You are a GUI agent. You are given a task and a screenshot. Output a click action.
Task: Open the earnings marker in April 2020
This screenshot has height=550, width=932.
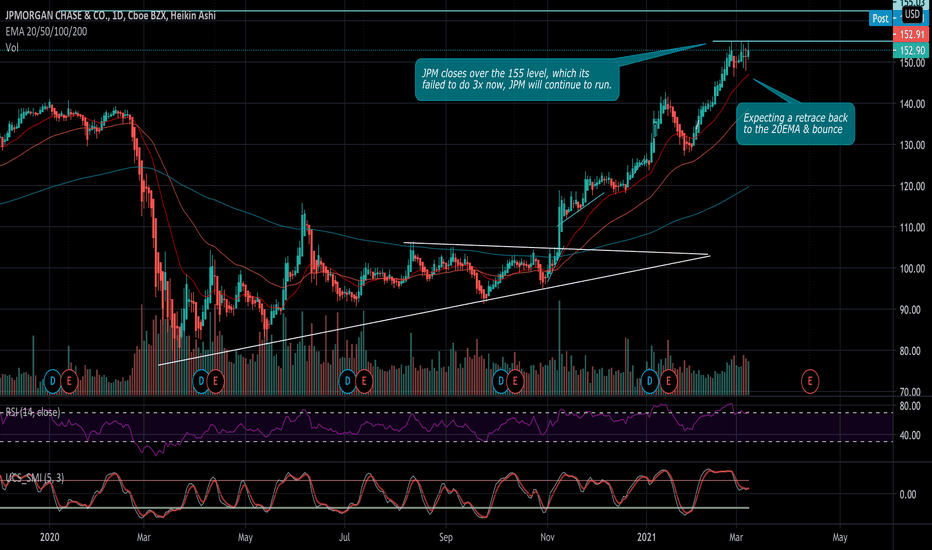[x=216, y=381]
